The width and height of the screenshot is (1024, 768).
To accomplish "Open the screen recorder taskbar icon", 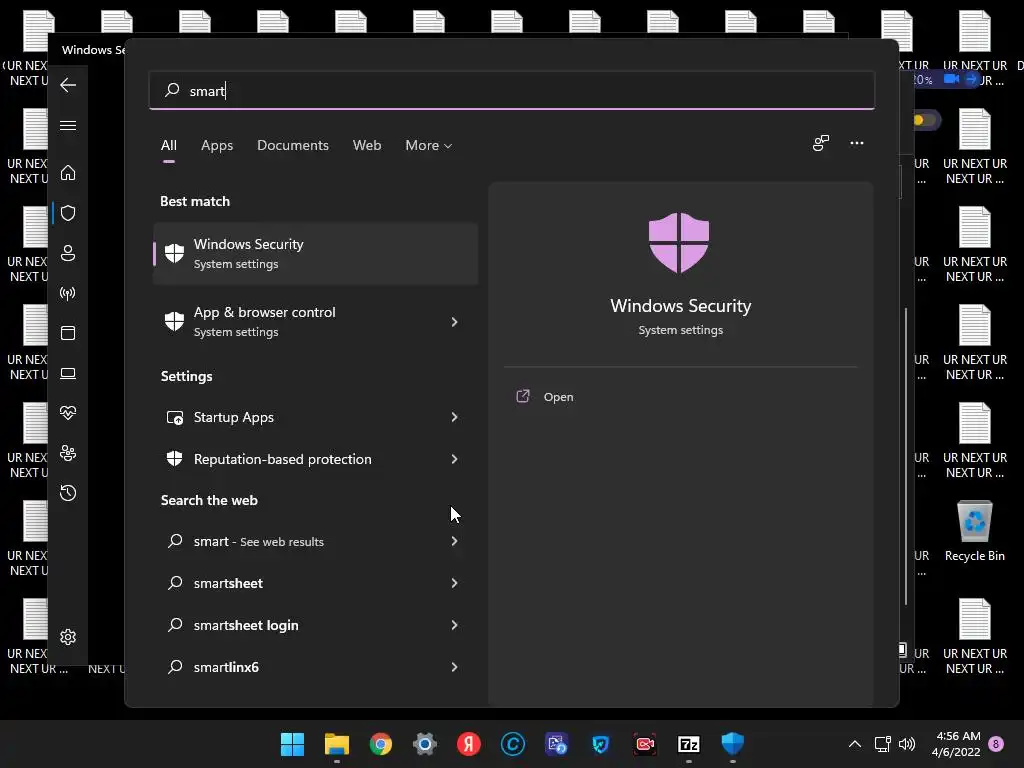I will pos(645,744).
